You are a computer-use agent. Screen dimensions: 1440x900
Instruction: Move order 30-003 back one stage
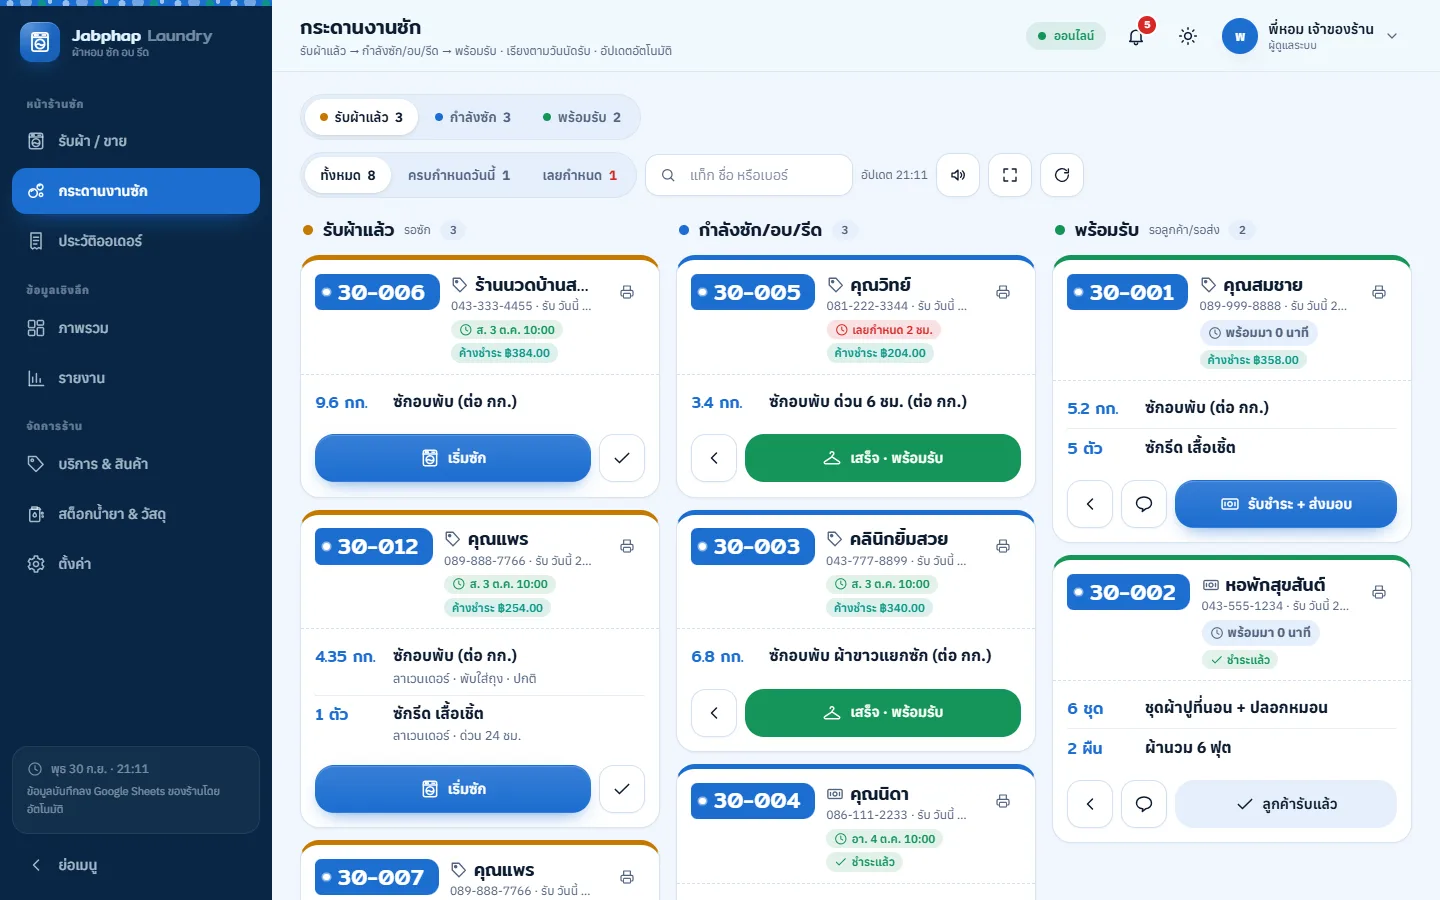coord(714,713)
